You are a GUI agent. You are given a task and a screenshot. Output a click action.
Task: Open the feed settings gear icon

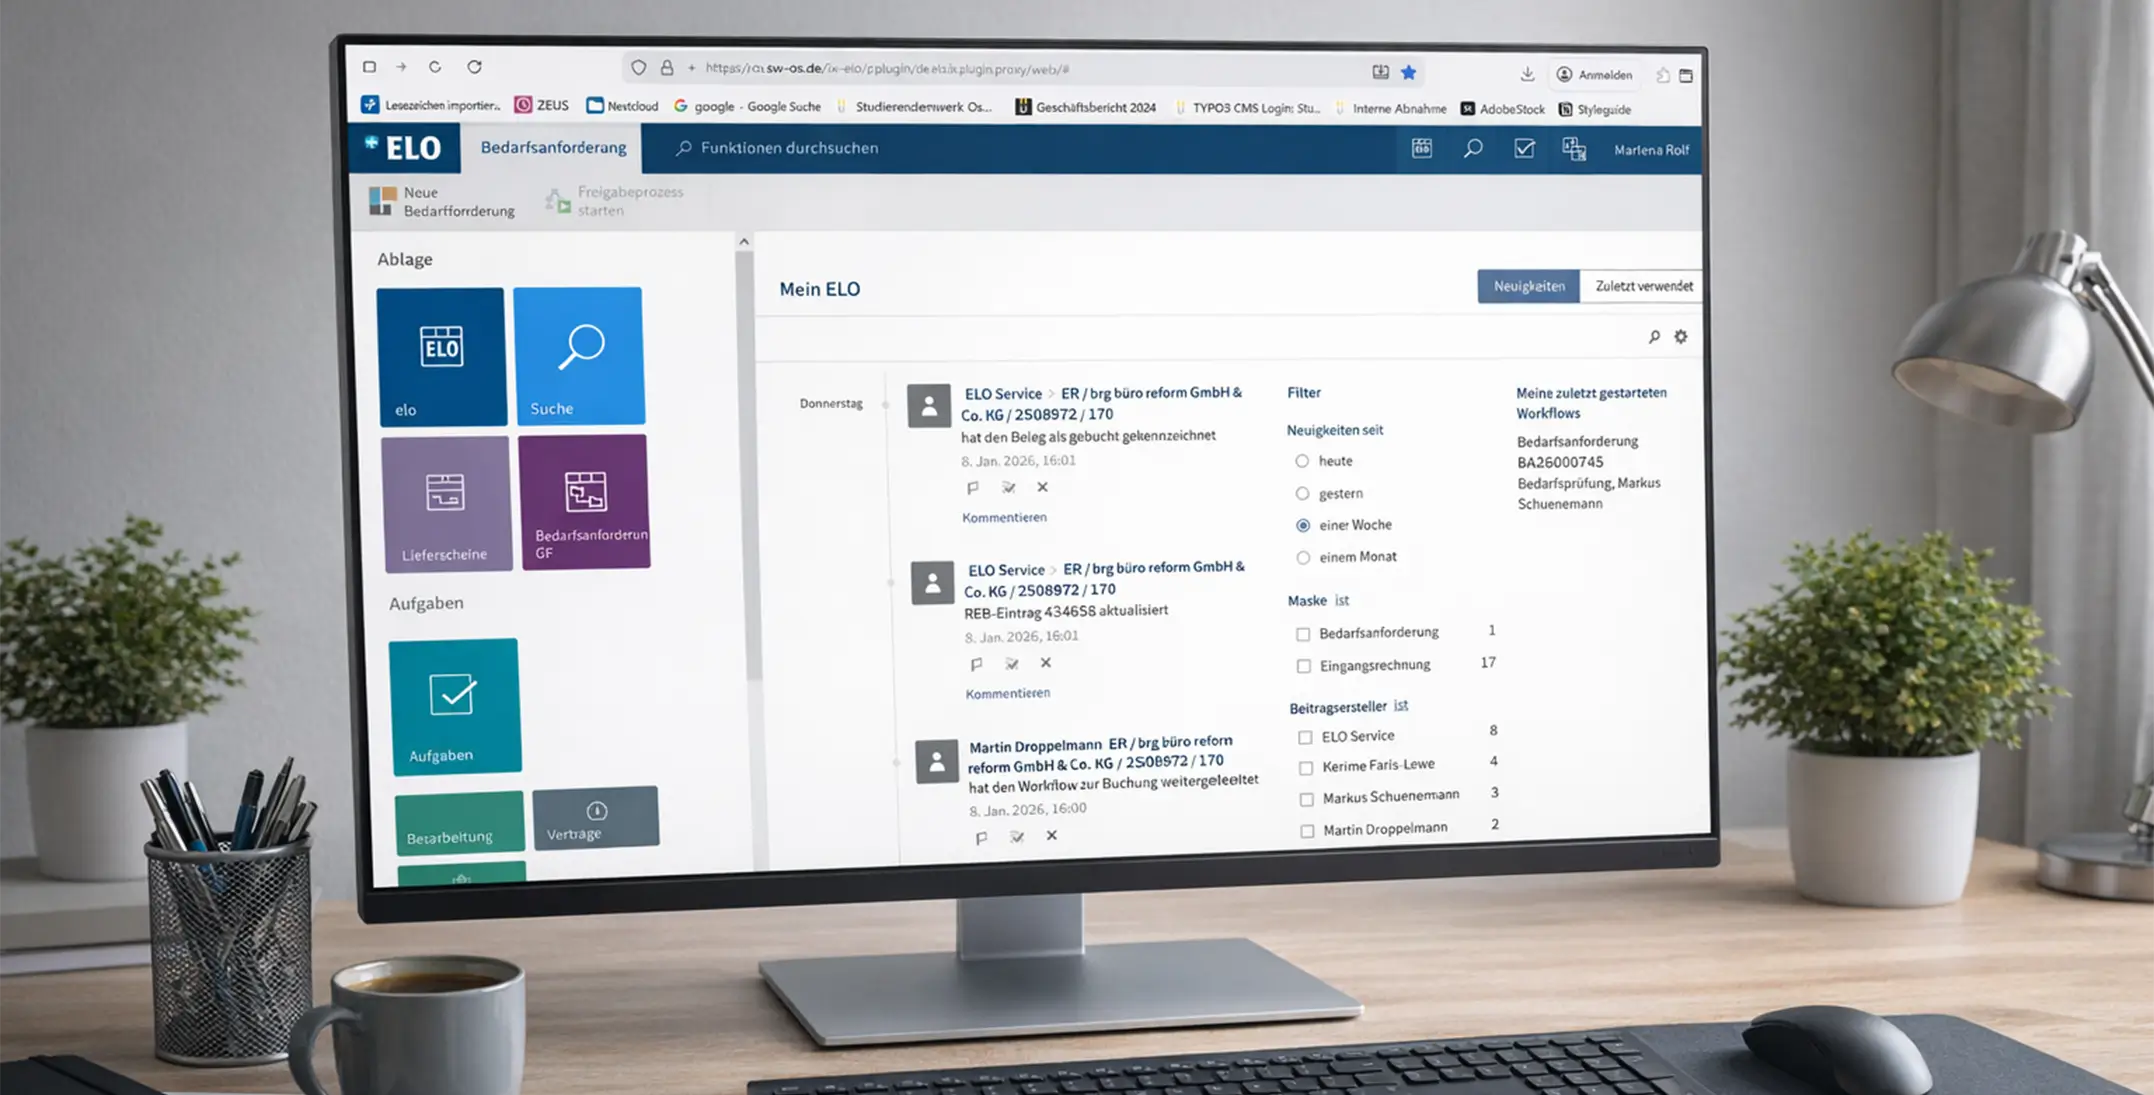(1681, 337)
